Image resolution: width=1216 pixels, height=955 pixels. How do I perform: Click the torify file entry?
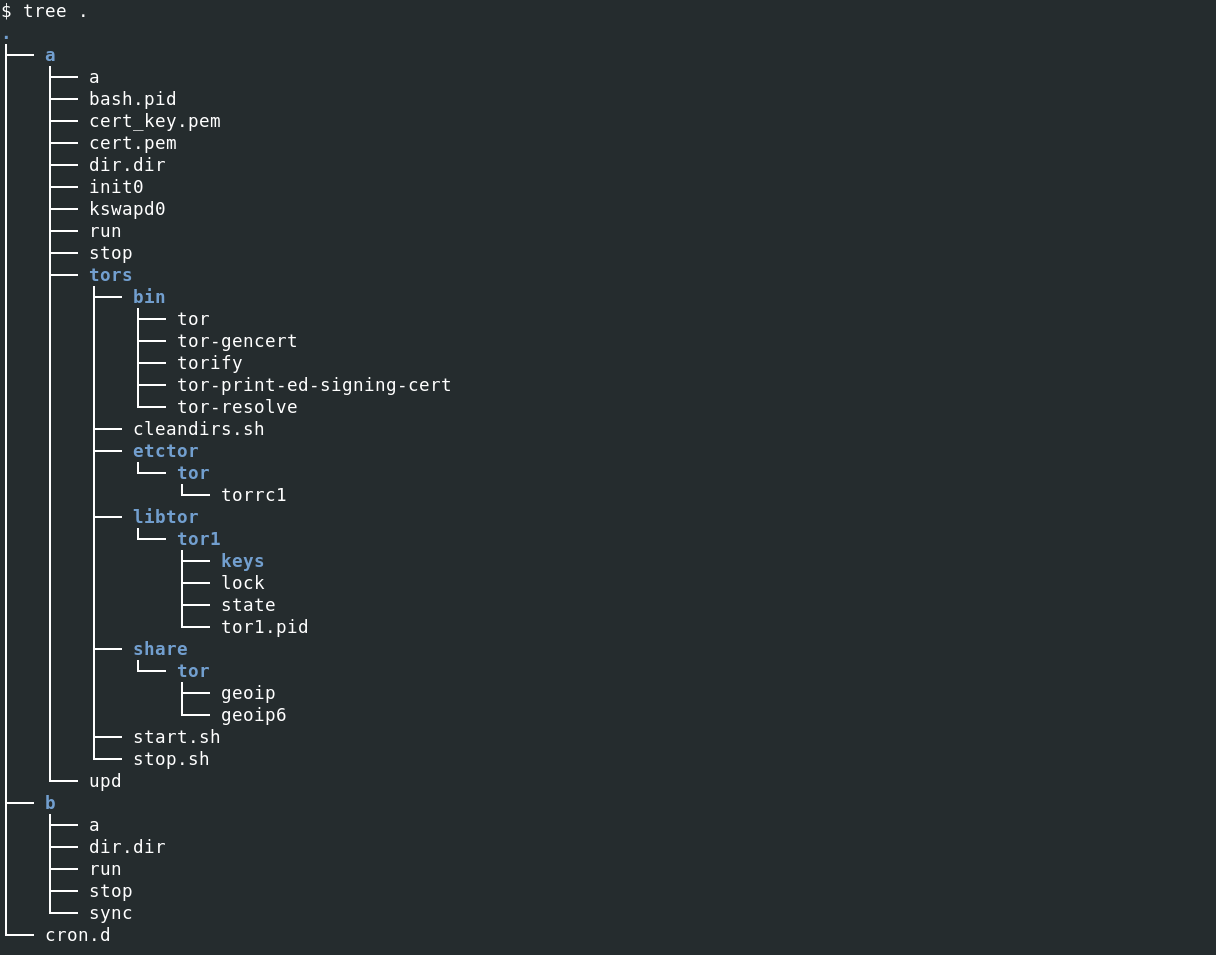coord(210,363)
